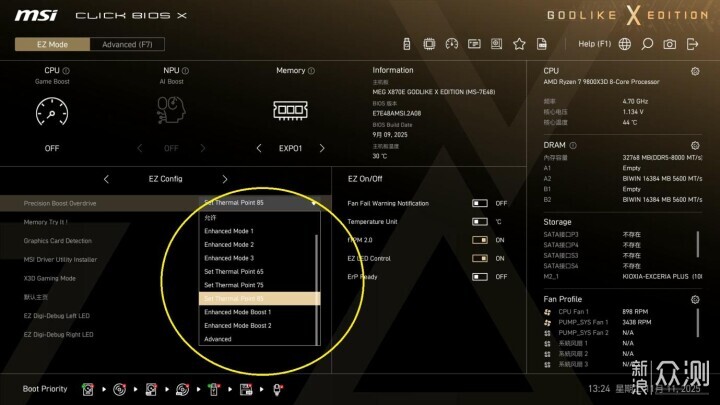This screenshot has width=720, height=405.
Task: Select Enhanced Mode 1 option
Action: click(x=258, y=231)
